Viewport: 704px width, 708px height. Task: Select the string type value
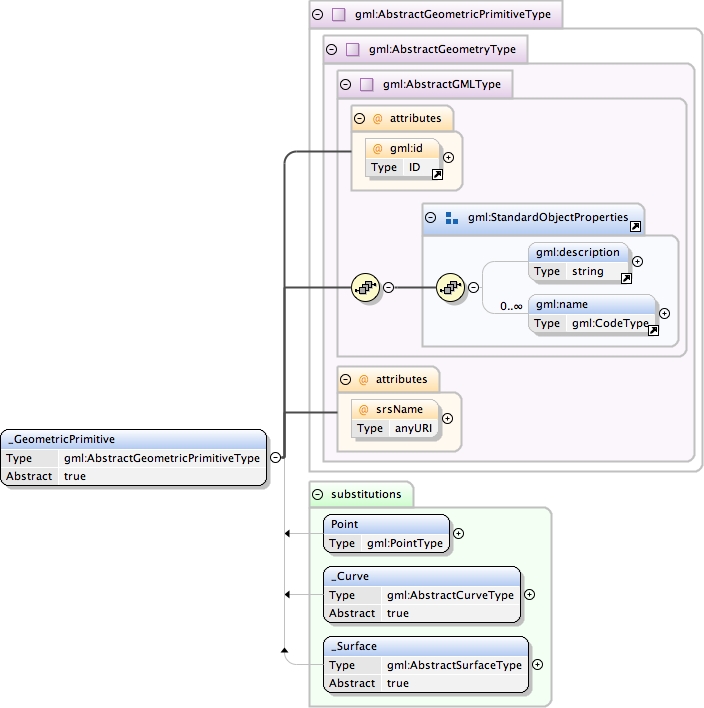pyautogui.click(x=587, y=271)
